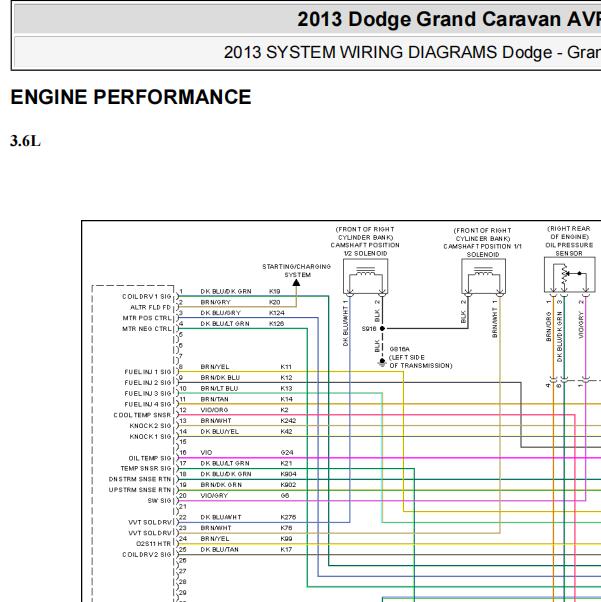The width and height of the screenshot is (601, 602).
Task: Select the Oil Pressure Sensor symbol
Action: (x=570, y=275)
